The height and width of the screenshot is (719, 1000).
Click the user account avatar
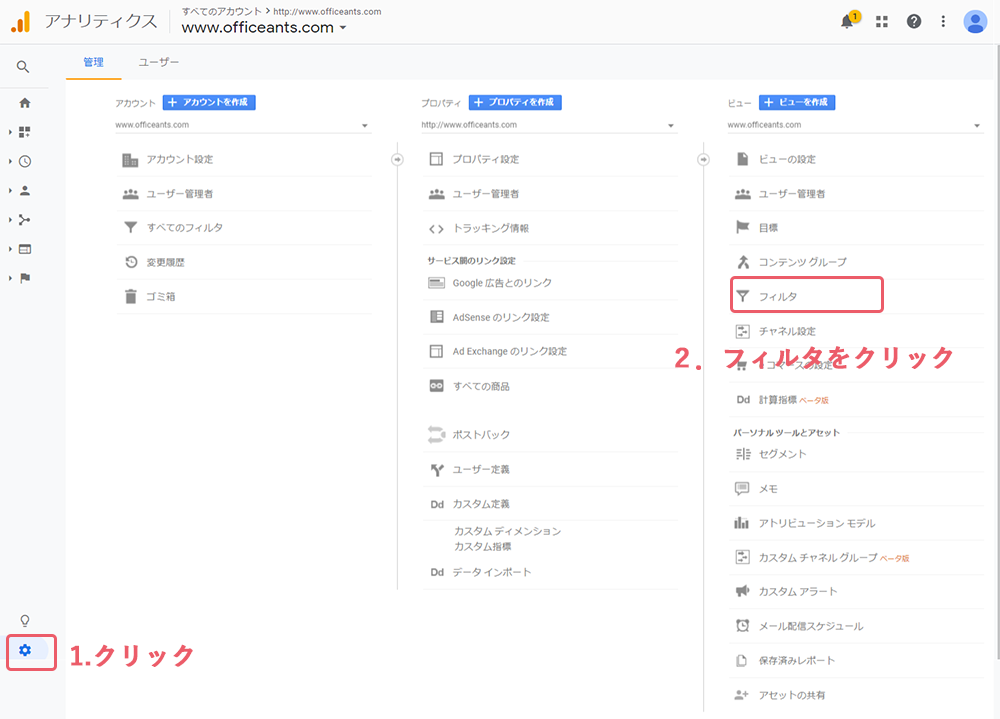[975, 22]
